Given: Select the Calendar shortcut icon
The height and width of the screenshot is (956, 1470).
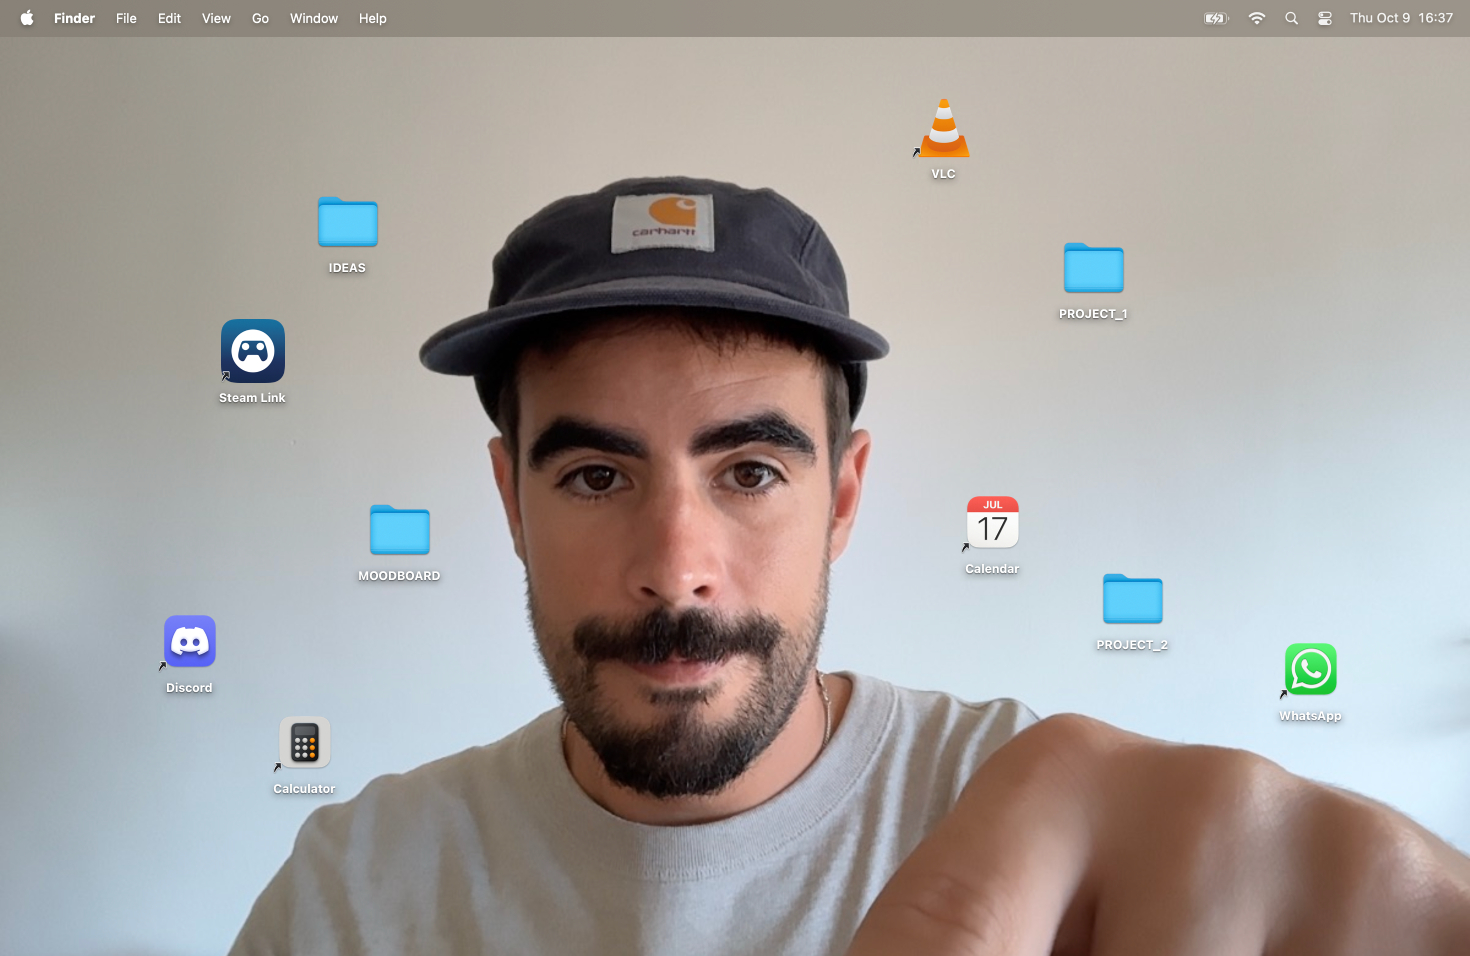Looking at the screenshot, I should click(992, 523).
